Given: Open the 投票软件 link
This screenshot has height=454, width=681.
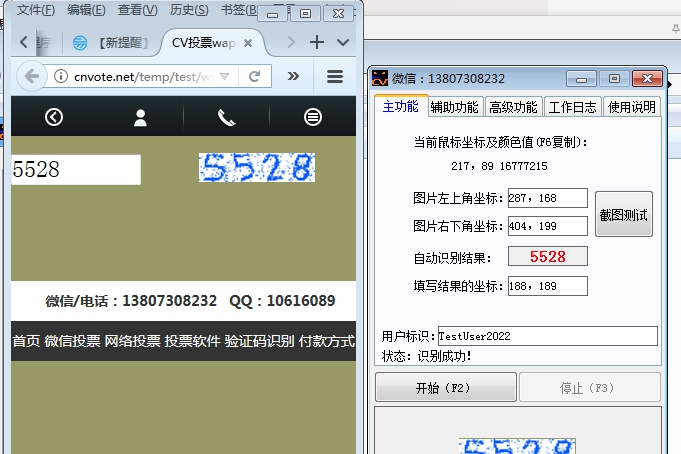Looking at the screenshot, I should (x=192, y=341).
